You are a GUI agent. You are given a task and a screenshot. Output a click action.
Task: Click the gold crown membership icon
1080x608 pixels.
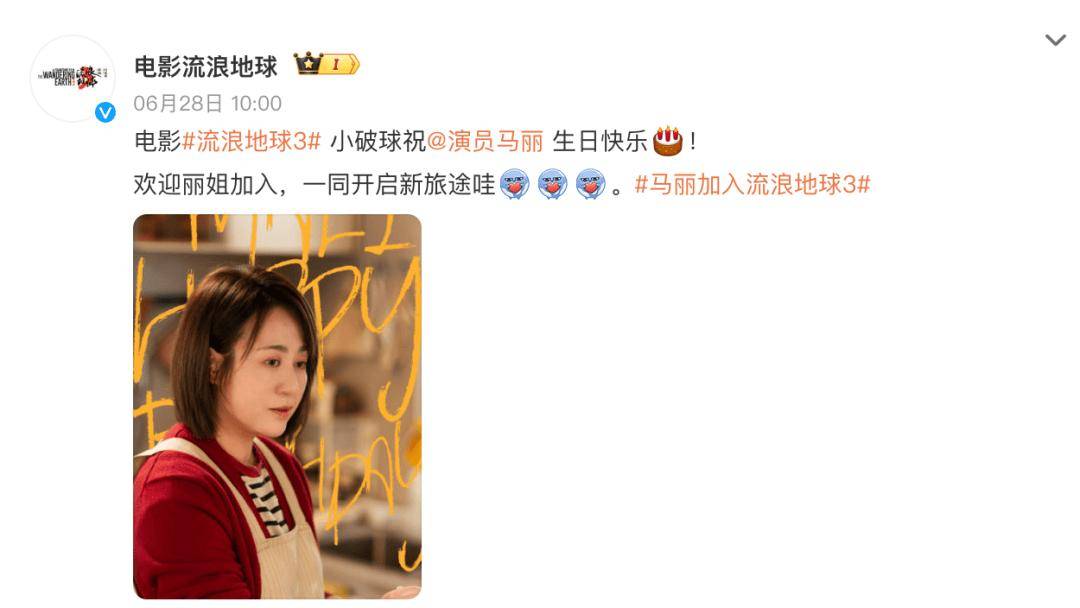click(309, 63)
